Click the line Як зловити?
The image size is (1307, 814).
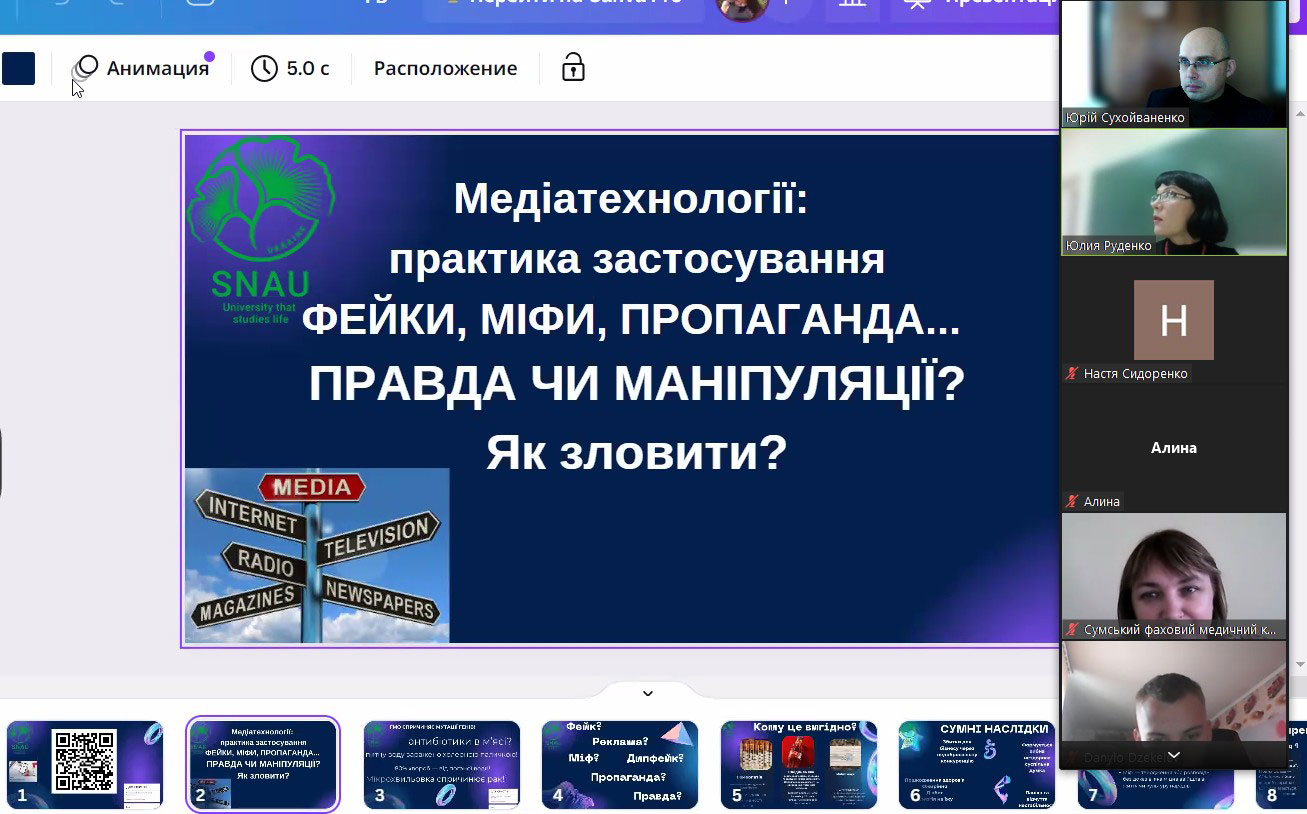point(637,452)
